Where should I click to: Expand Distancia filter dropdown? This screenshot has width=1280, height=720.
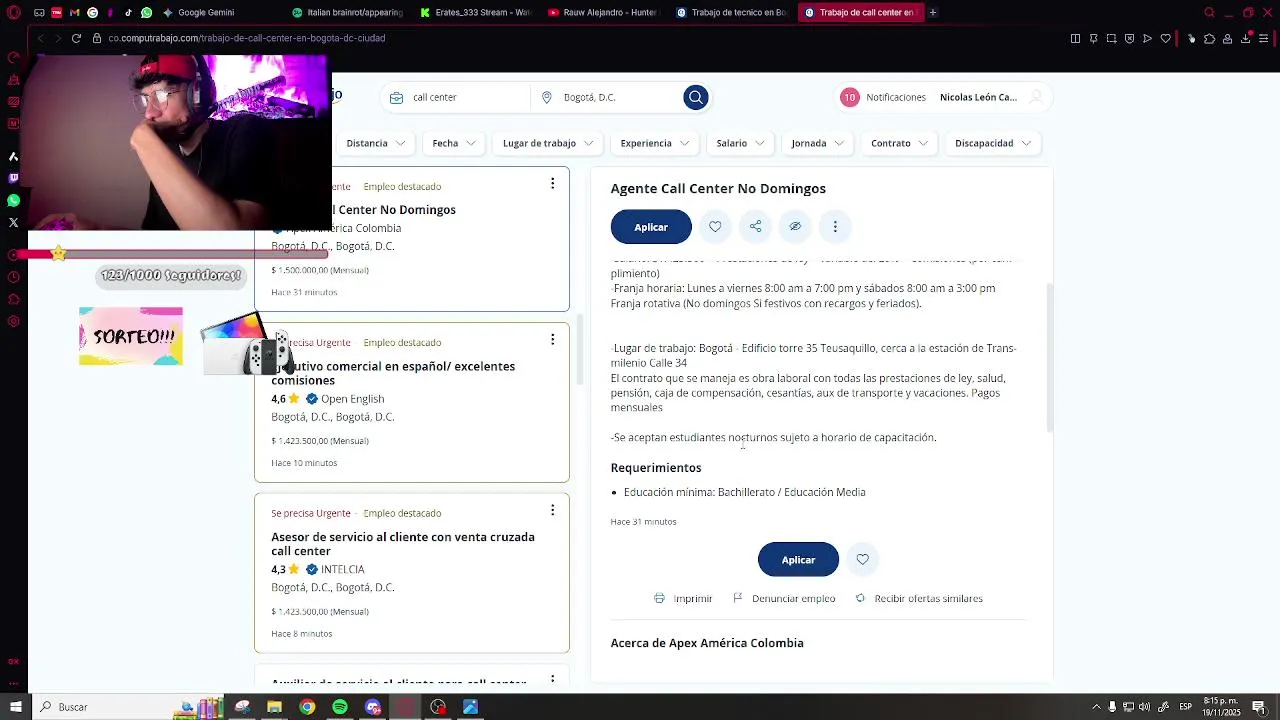pyautogui.click(x=375, y=143)
